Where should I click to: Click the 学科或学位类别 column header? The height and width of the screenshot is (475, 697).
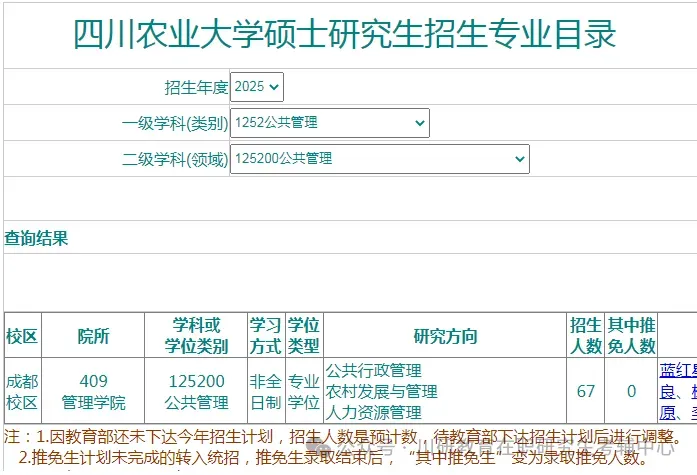(196, 335)
